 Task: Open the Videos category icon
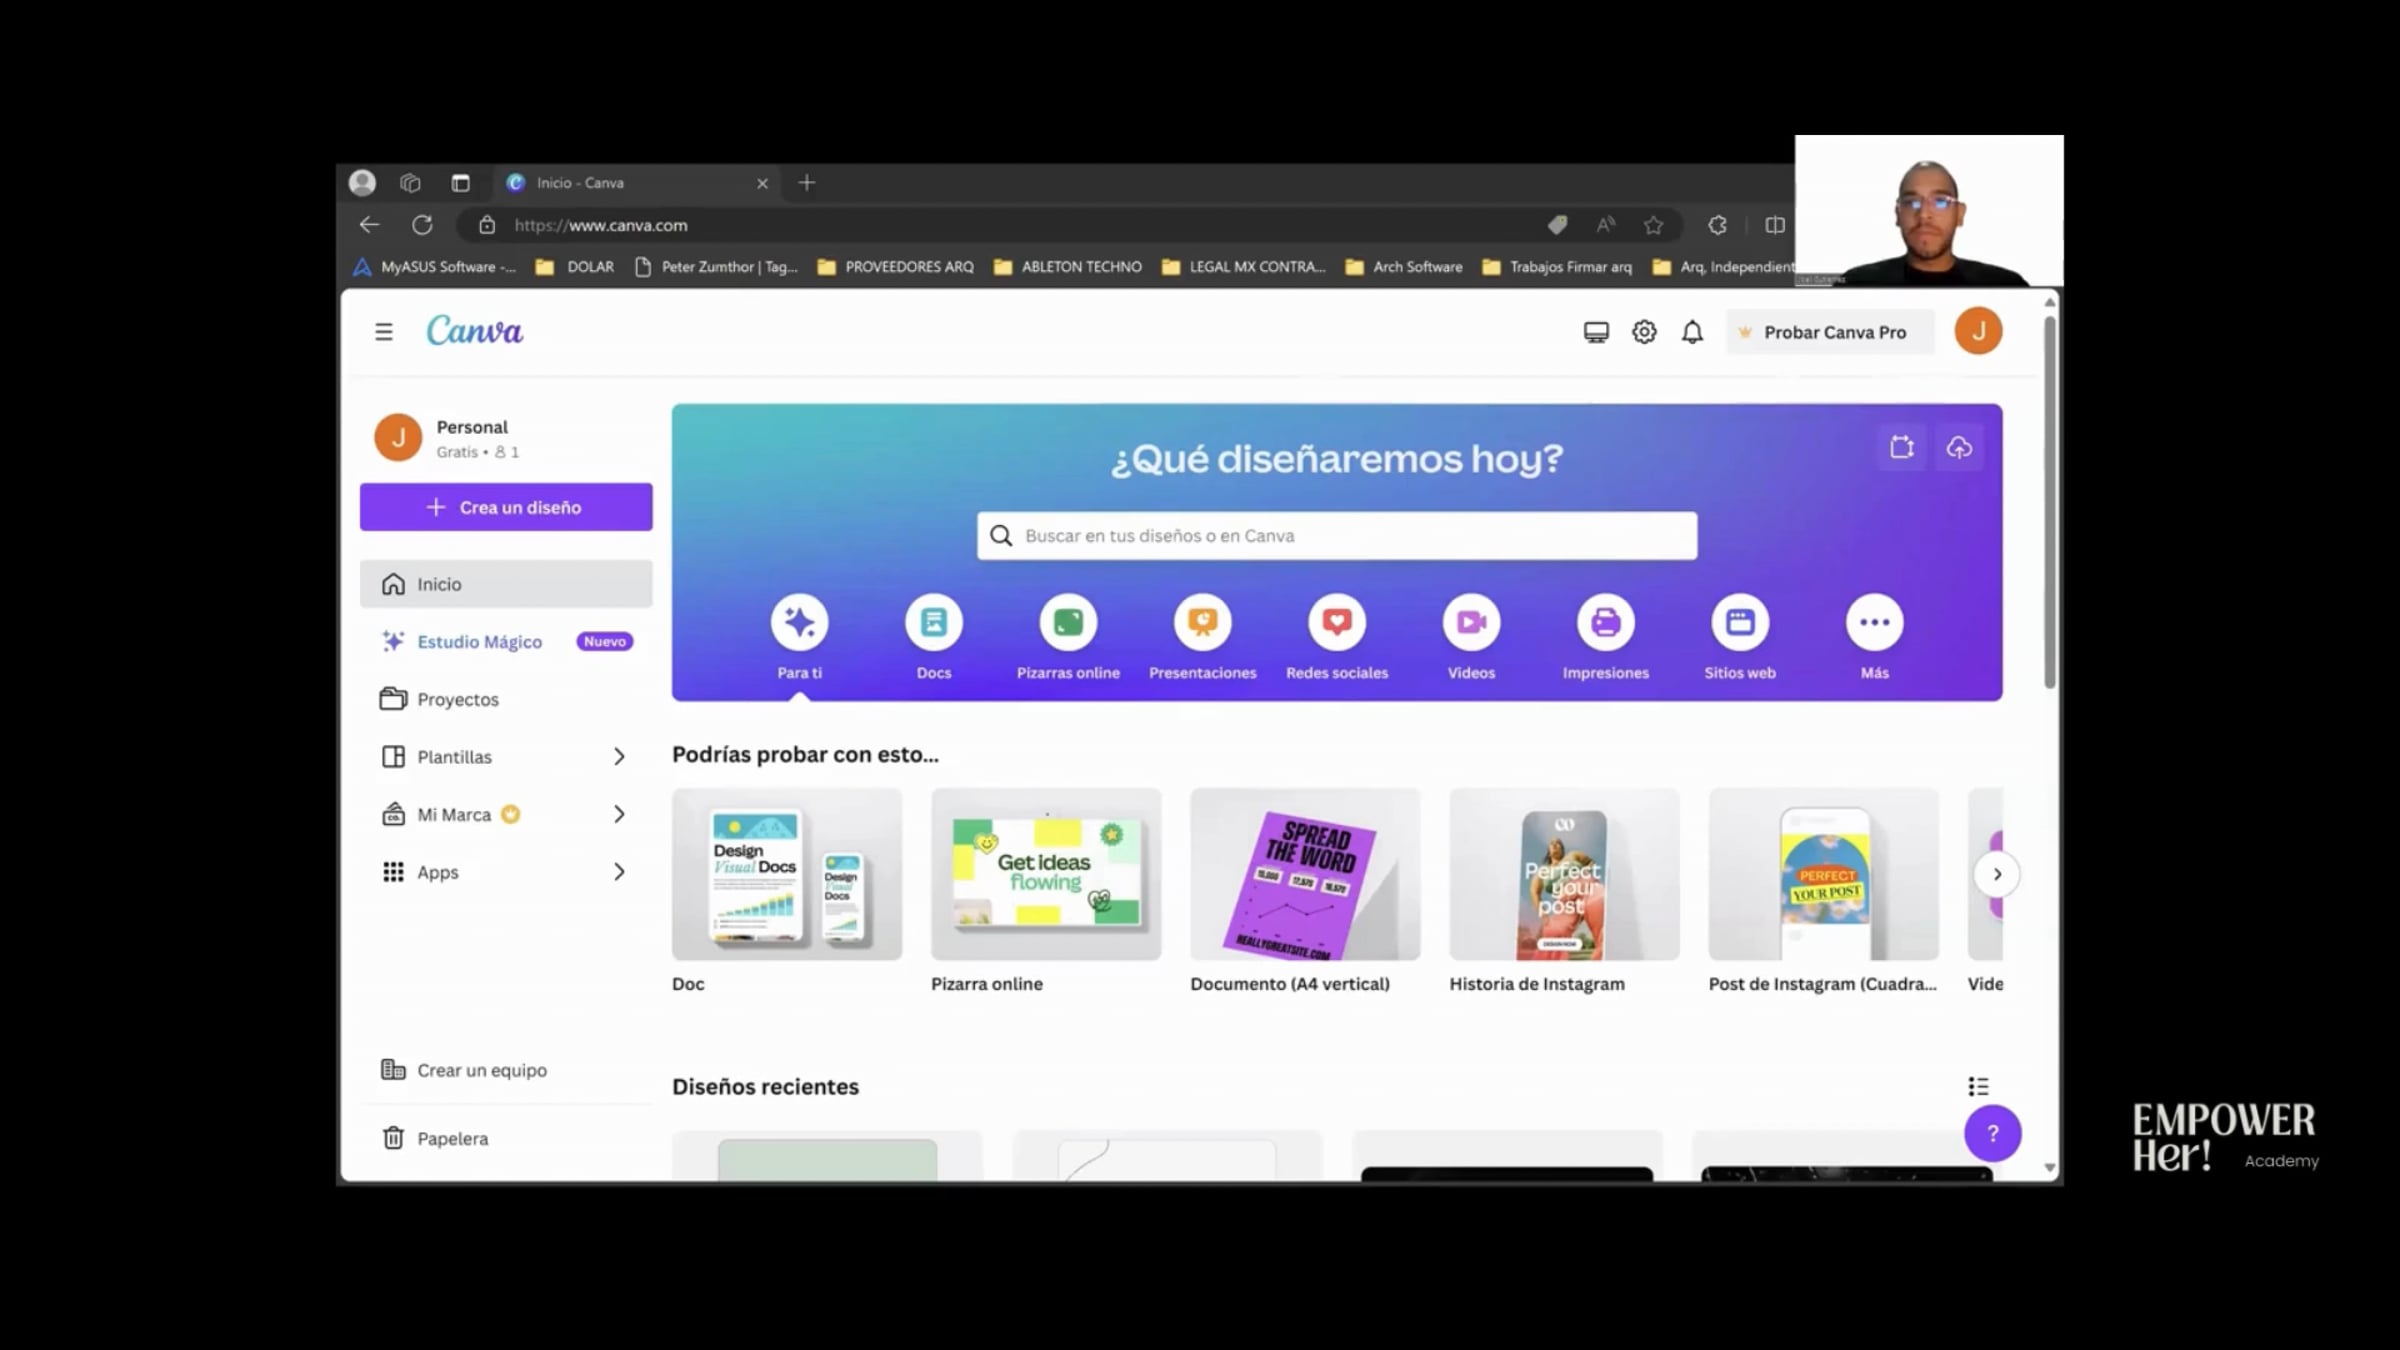pyautogui.click(x=1471, y=622)
